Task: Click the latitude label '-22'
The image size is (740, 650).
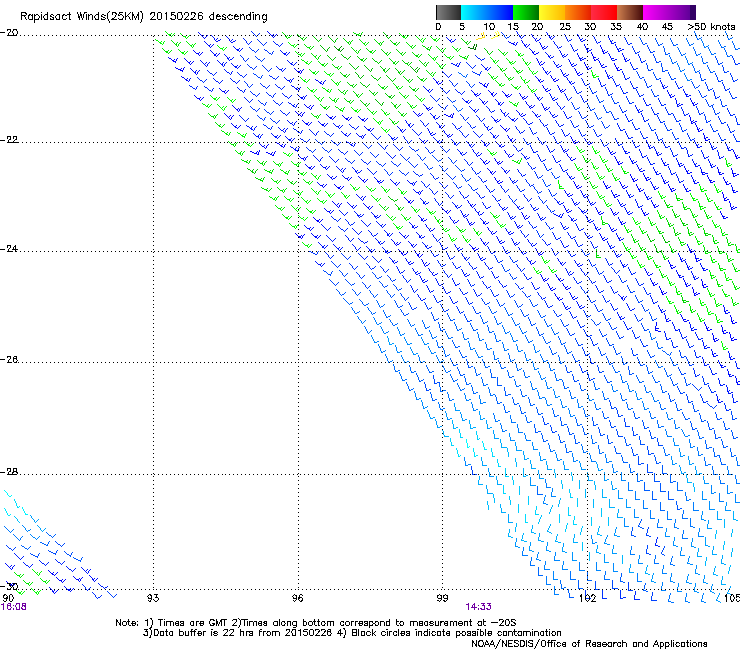Action: (9, 140)
